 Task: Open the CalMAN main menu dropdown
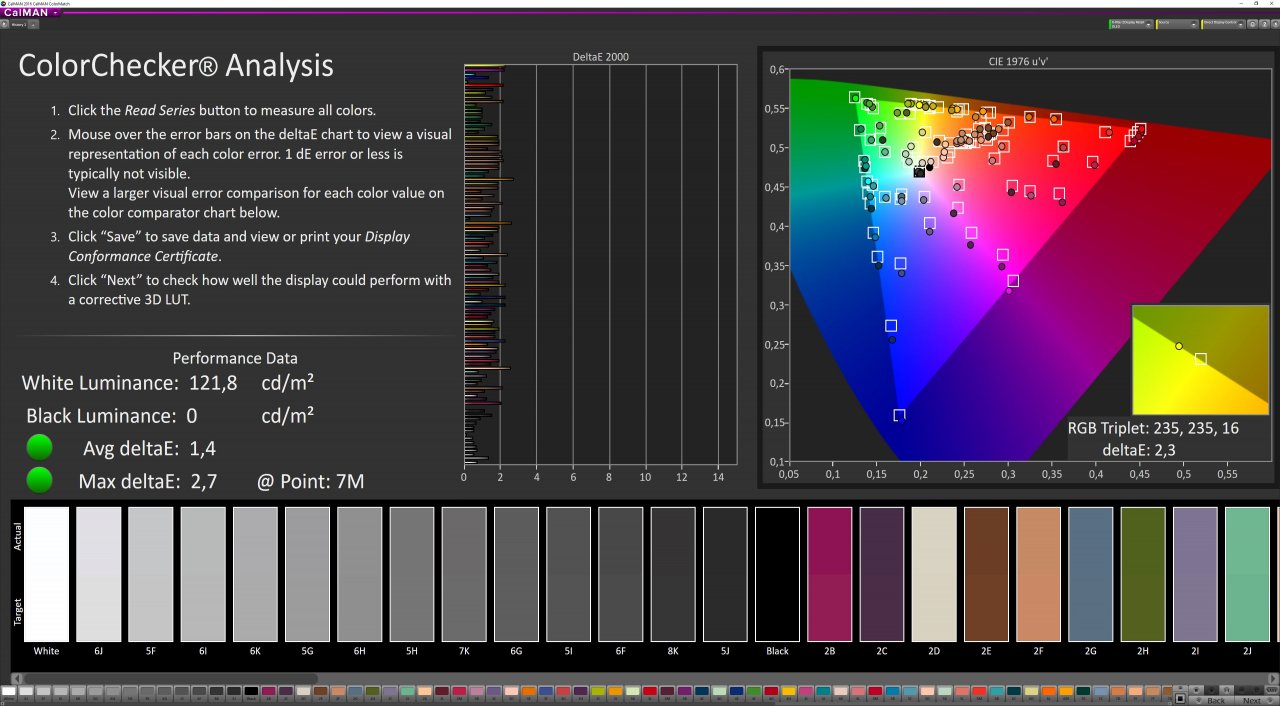pos(30,13)
